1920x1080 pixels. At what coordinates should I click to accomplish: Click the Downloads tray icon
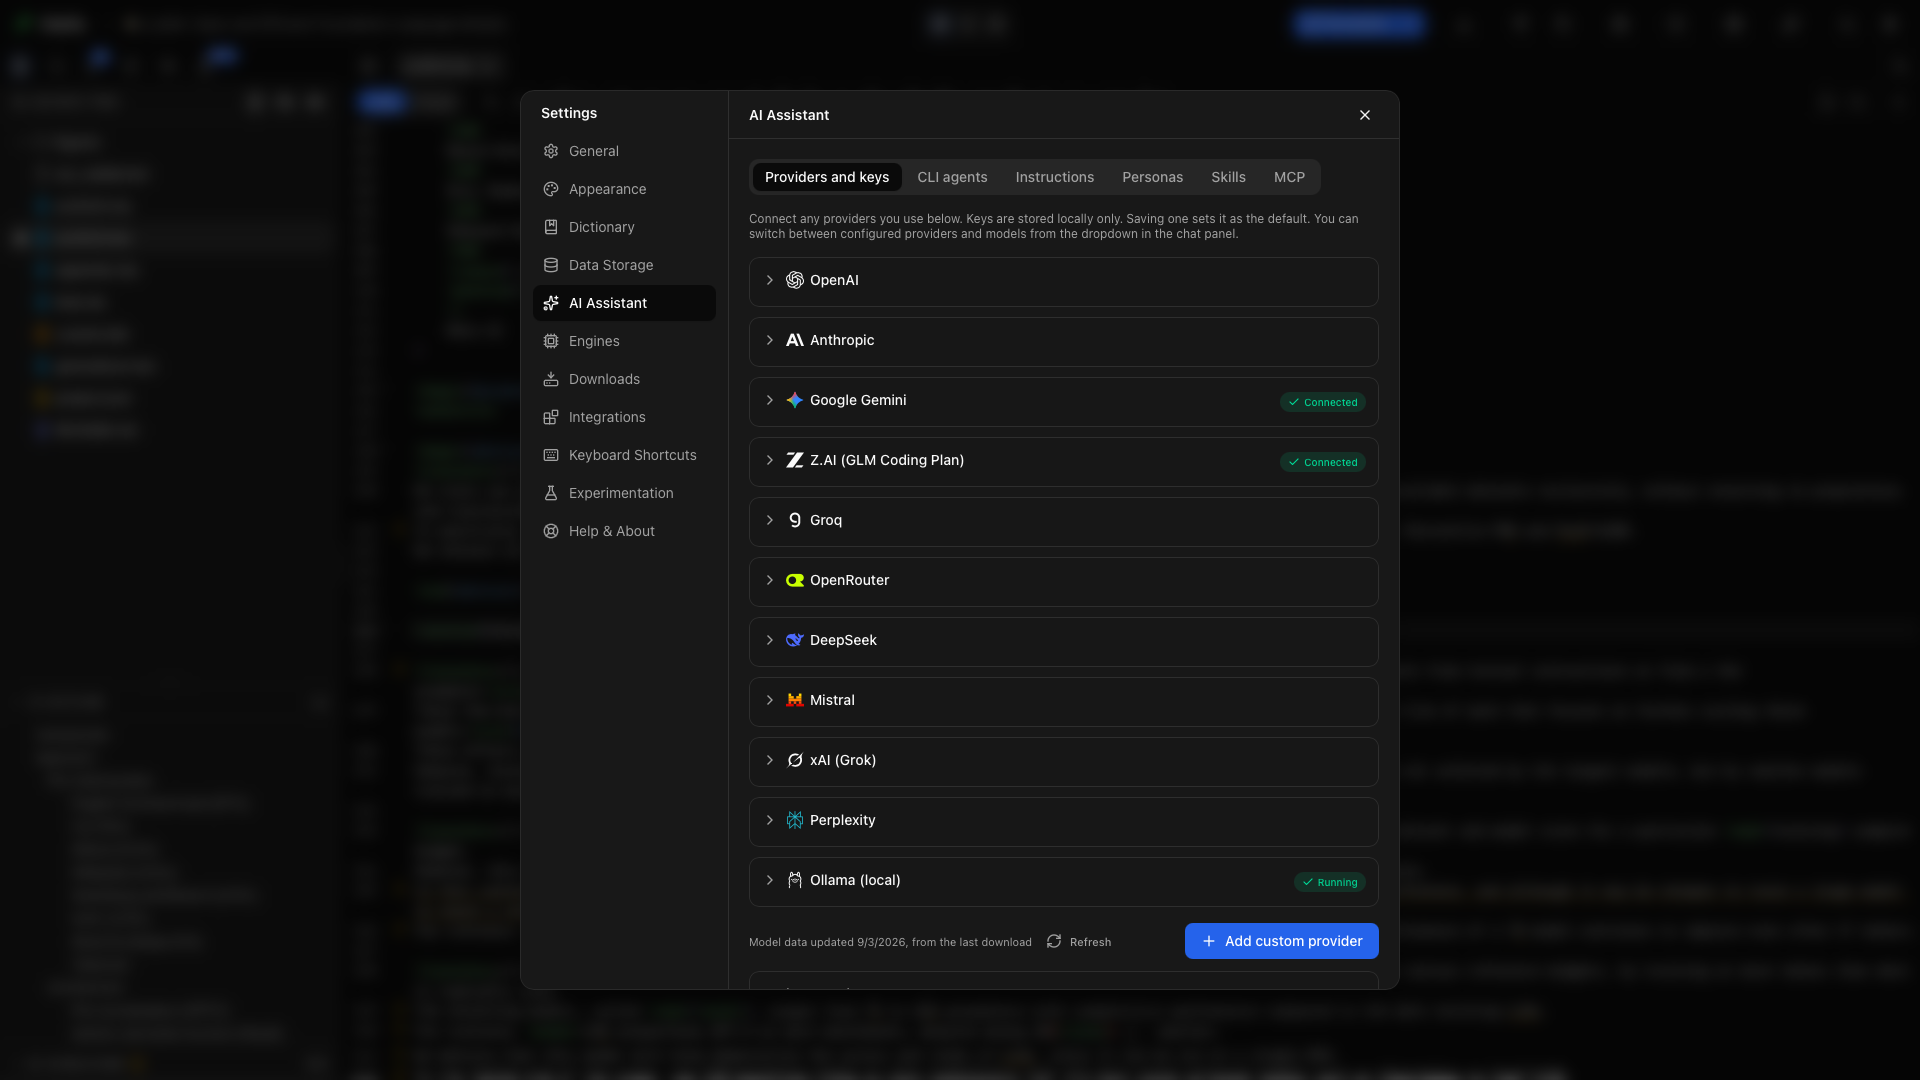click(x=551, y=379)
